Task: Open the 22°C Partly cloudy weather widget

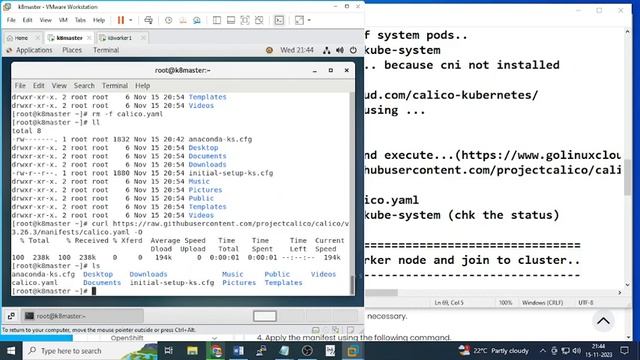Action: (493, 351)
